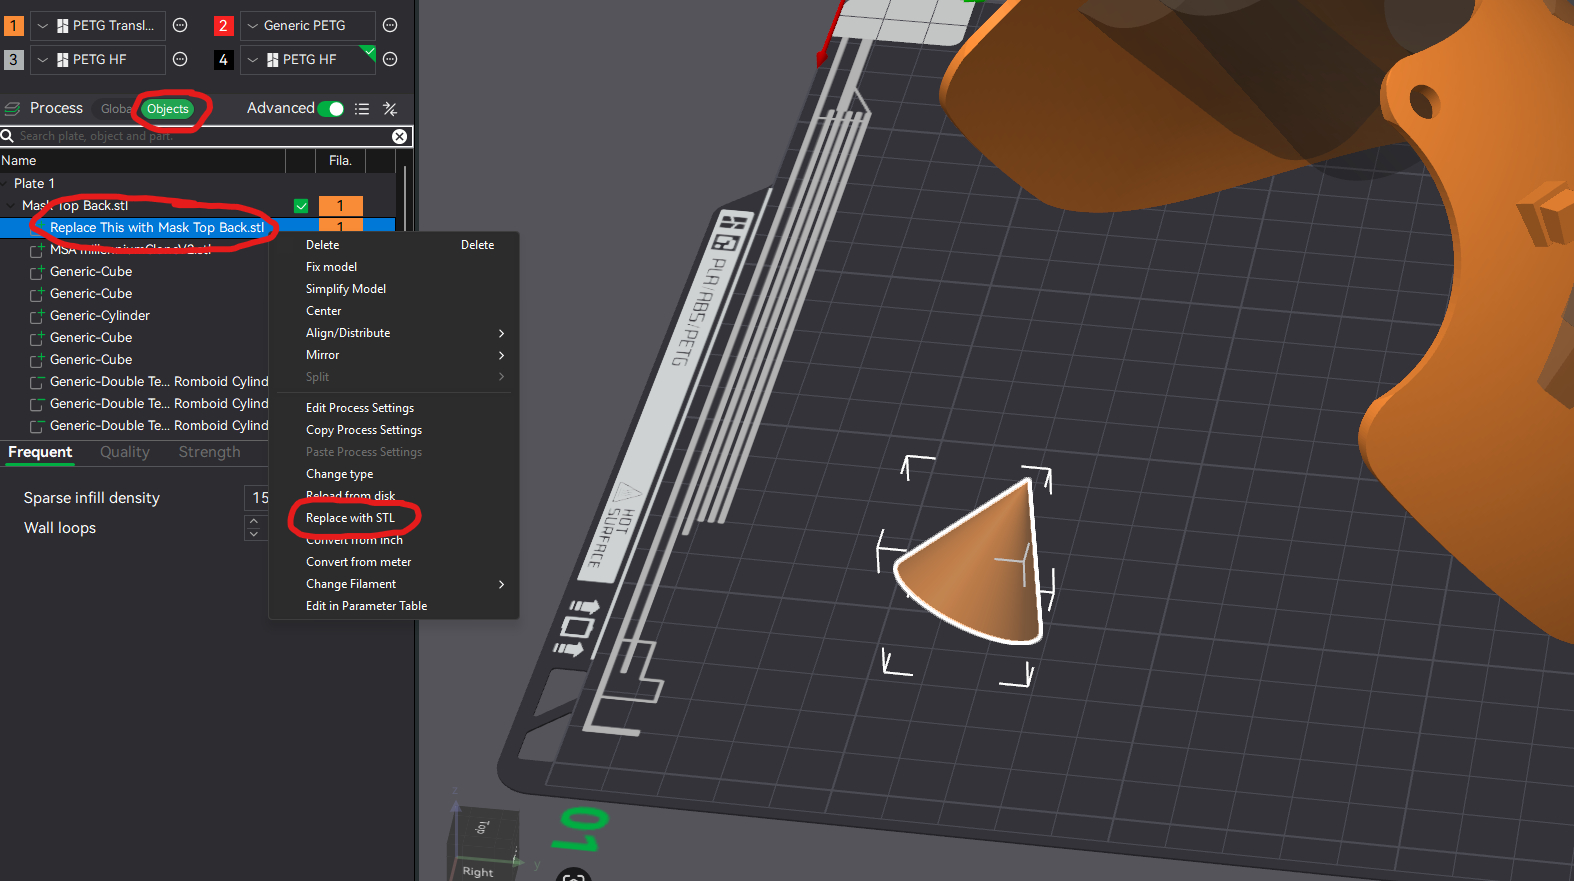The width and height of the screenshot is (1574, 881).
Task: Clear the object search field
Action: click(x=399, y=136)
